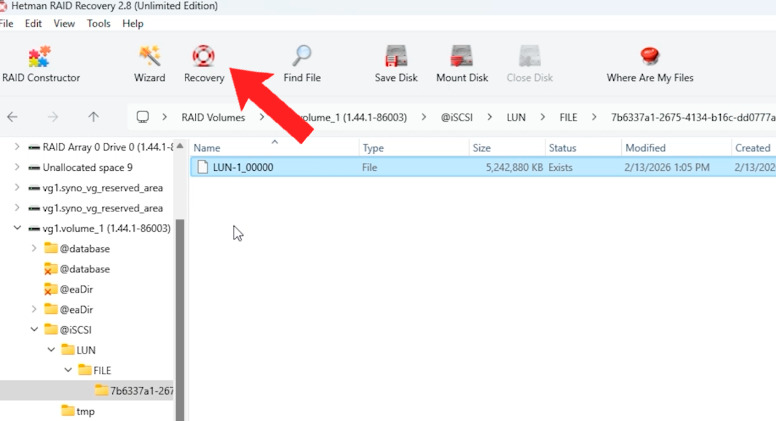
Task: Sort by Type column header
Action: [x=414, y=147]
